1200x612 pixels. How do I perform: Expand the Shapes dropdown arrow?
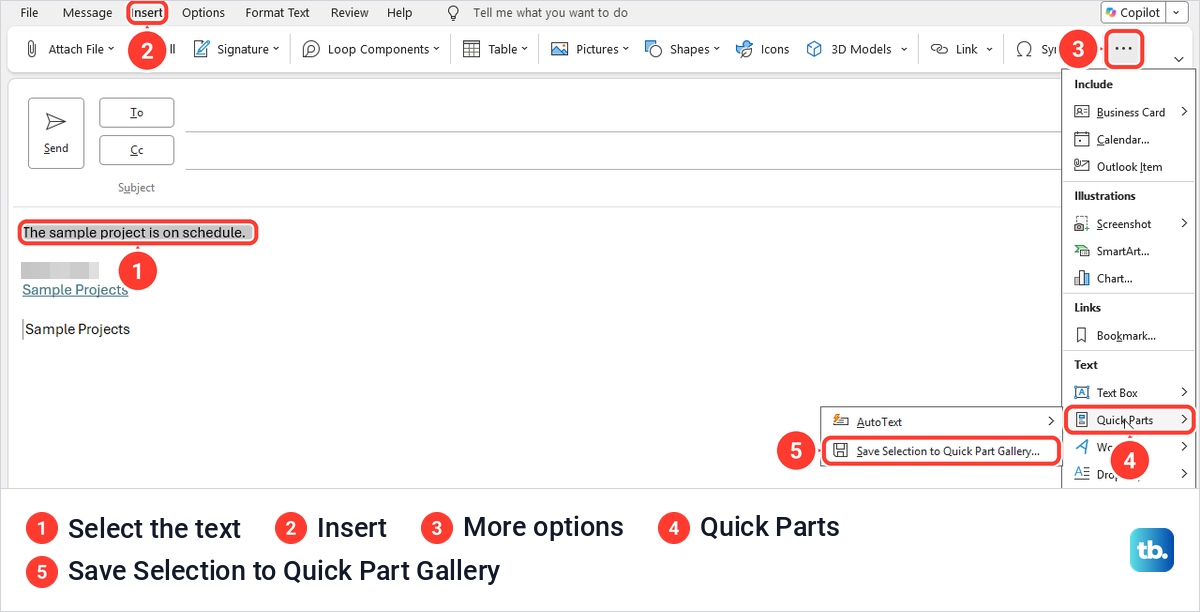(x=717, y=49)
